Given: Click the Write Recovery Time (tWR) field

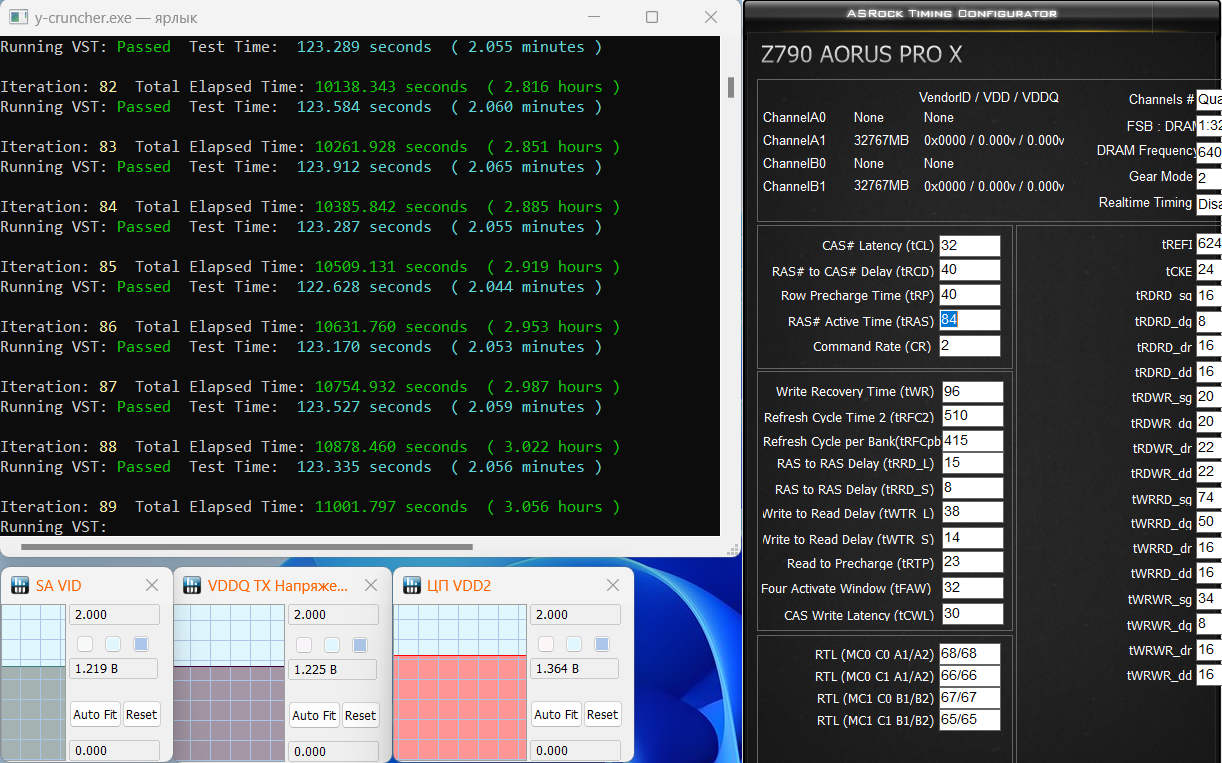Looking at the screenshot, I should 972,392.
